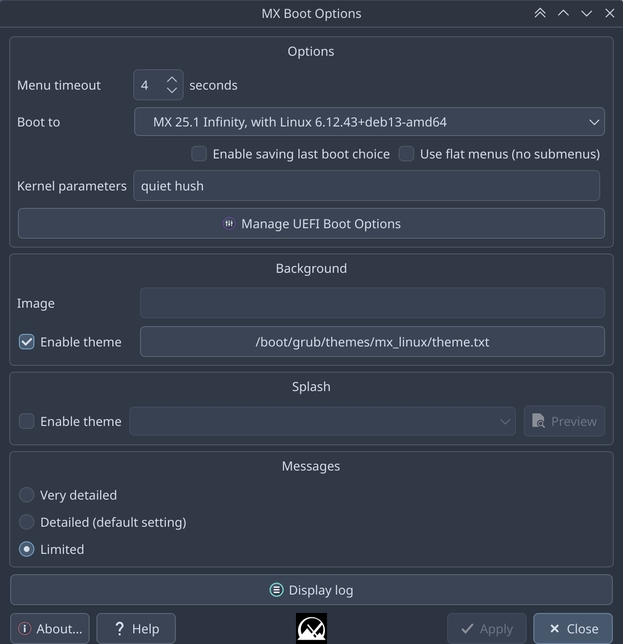The image size is (623, 644).
Task: Click the grub theme.txt path button
Action: coord(372,342)
